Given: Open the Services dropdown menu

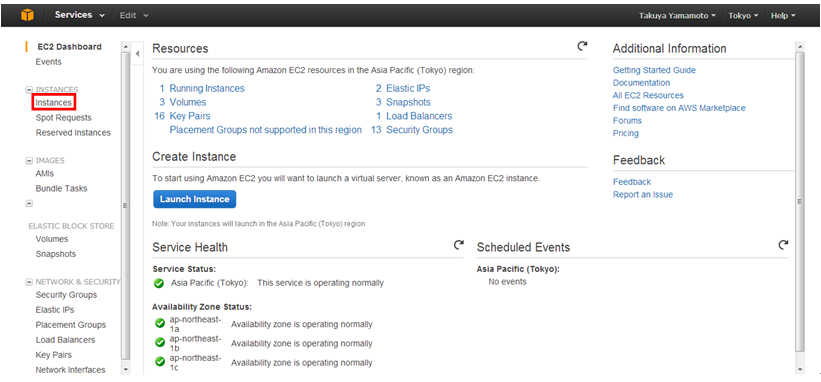Looking at the screenshot, I should [x=80, y=15].
